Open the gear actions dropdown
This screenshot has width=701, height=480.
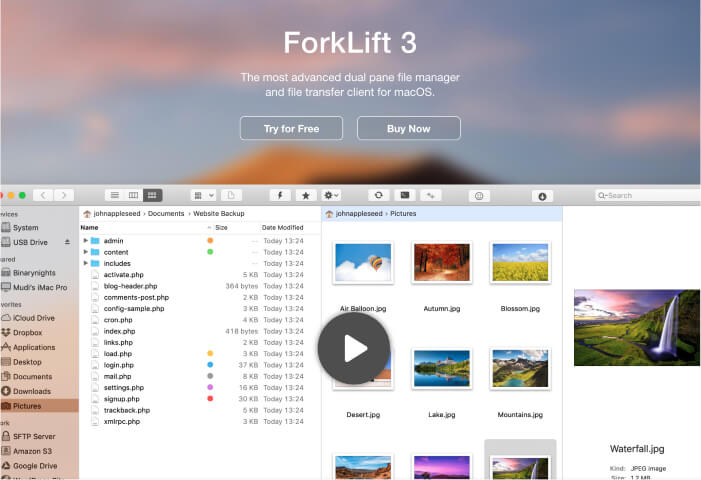[331, 195]
